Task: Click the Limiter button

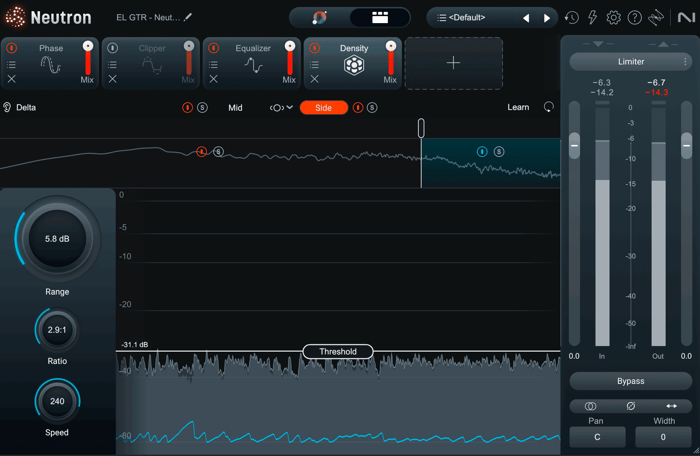Action: coord(631,62)
